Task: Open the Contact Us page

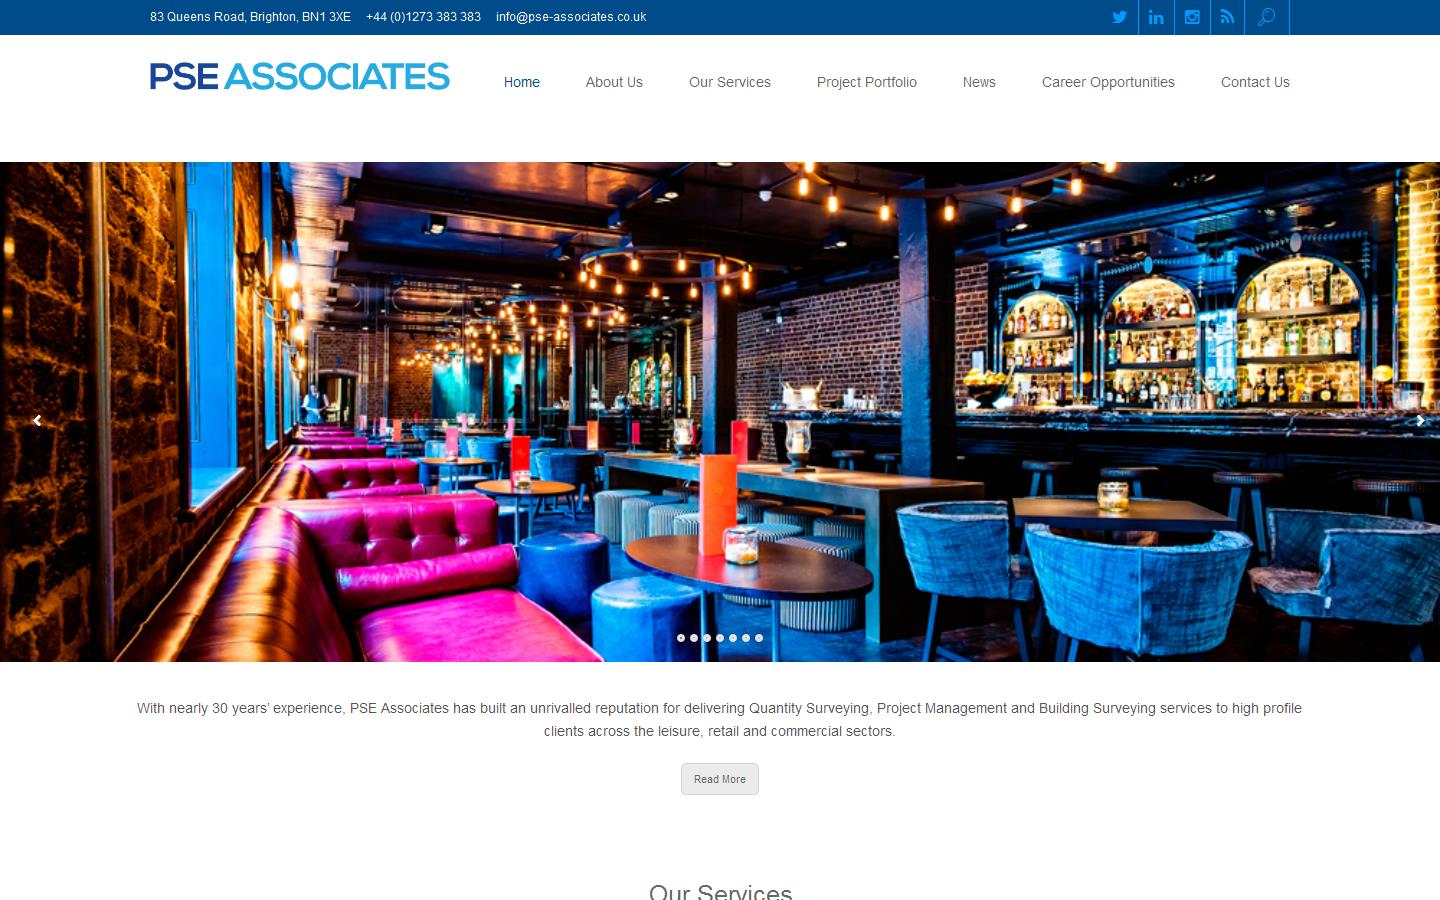Action: coord(1255,82)
